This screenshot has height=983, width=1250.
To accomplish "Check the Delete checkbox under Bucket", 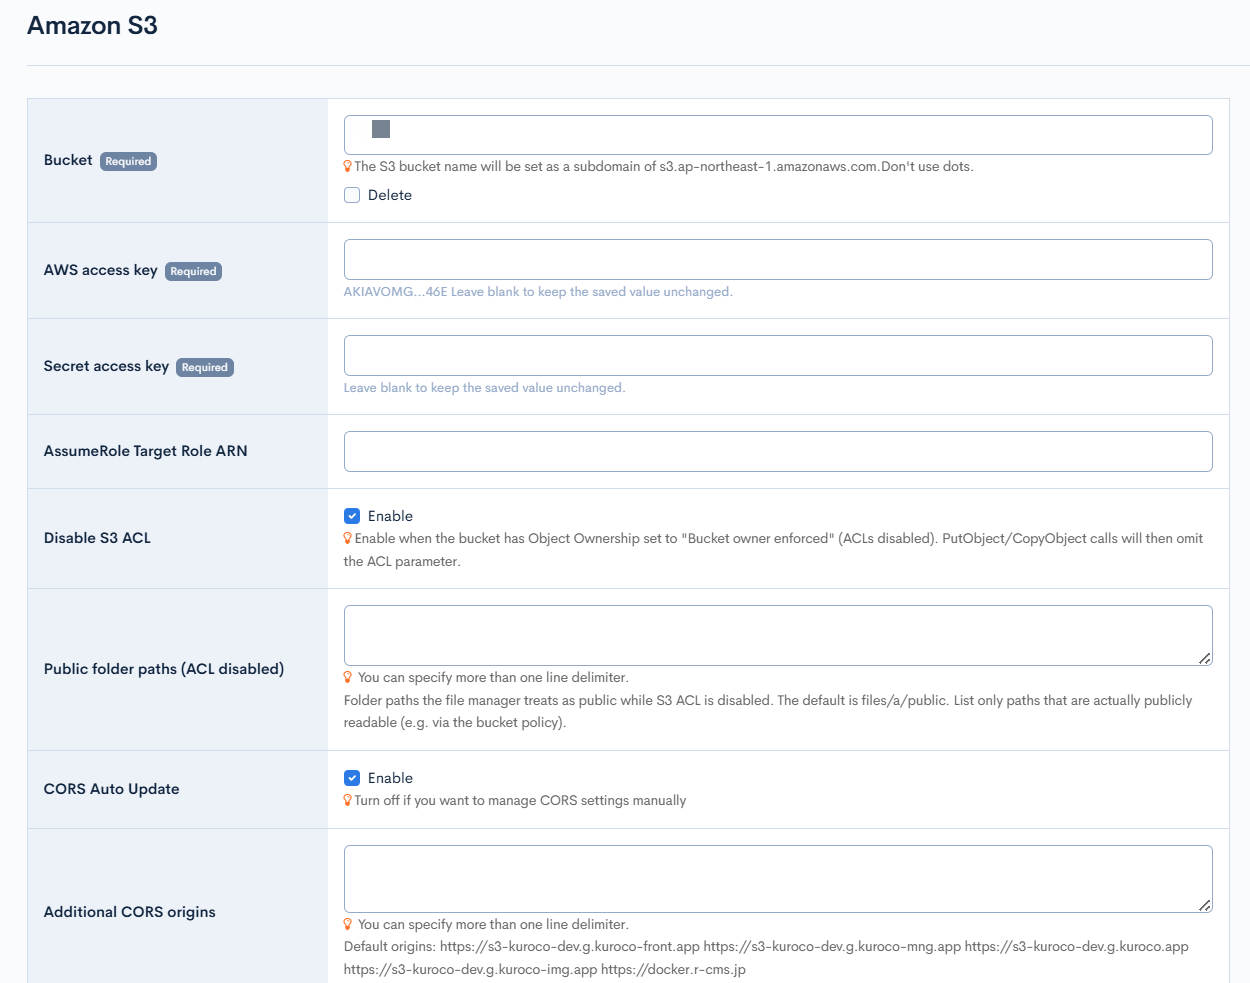I will [352, 195].
